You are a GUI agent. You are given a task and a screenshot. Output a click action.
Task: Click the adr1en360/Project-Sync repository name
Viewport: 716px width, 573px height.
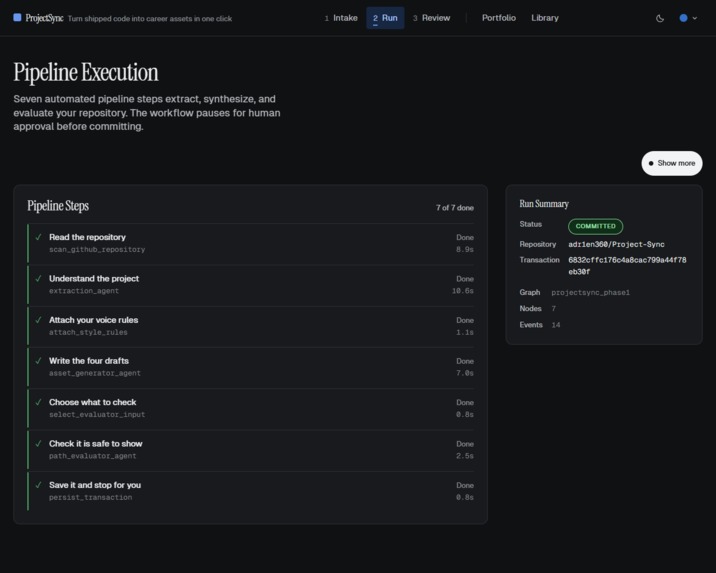[616, 244]
